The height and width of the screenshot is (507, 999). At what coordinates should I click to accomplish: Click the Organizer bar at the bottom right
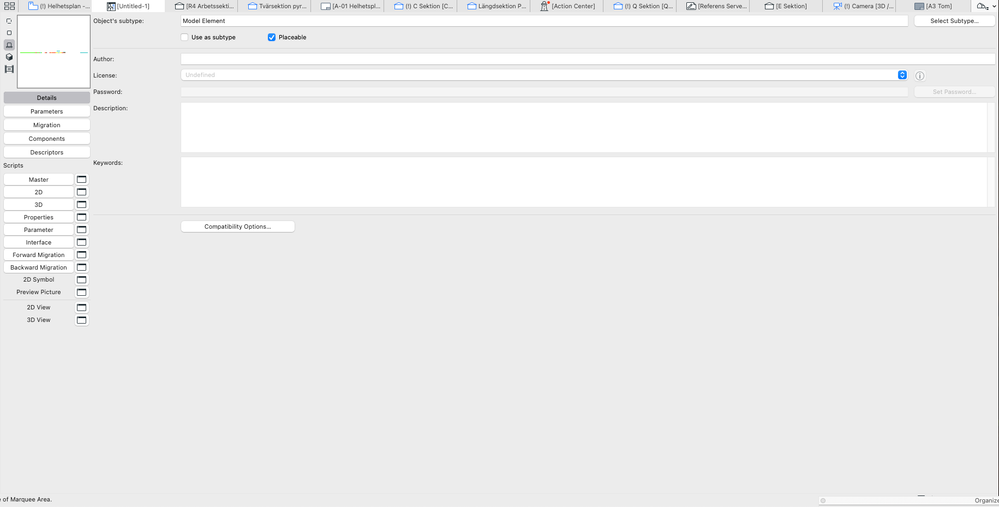tap(909, 501)
